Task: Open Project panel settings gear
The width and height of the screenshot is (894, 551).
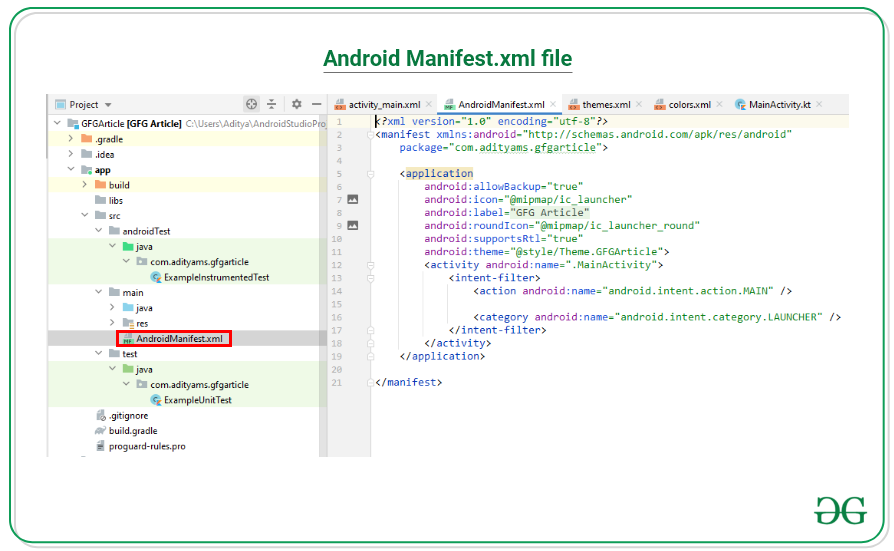Action: coord(296,104)
